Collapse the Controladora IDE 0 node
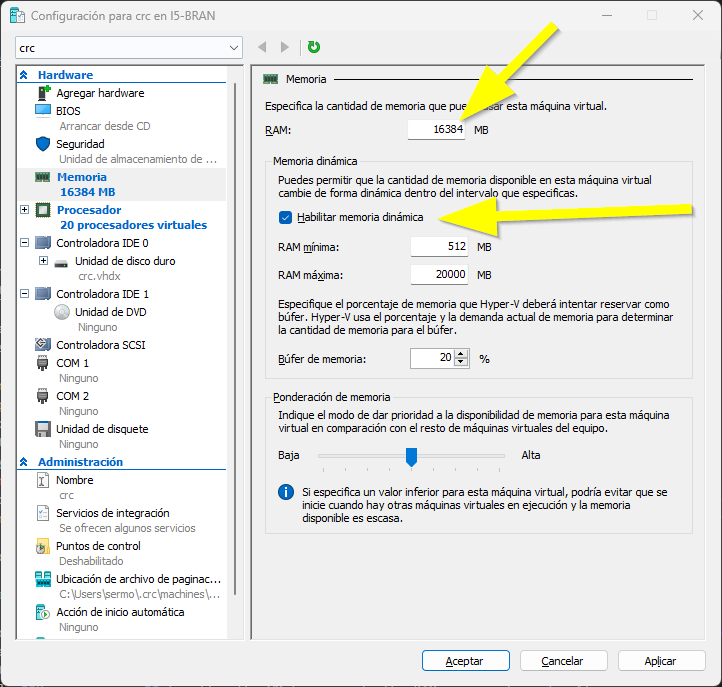Image resolution: width=722 pixels, height=687 pixels. click(25, 243)
